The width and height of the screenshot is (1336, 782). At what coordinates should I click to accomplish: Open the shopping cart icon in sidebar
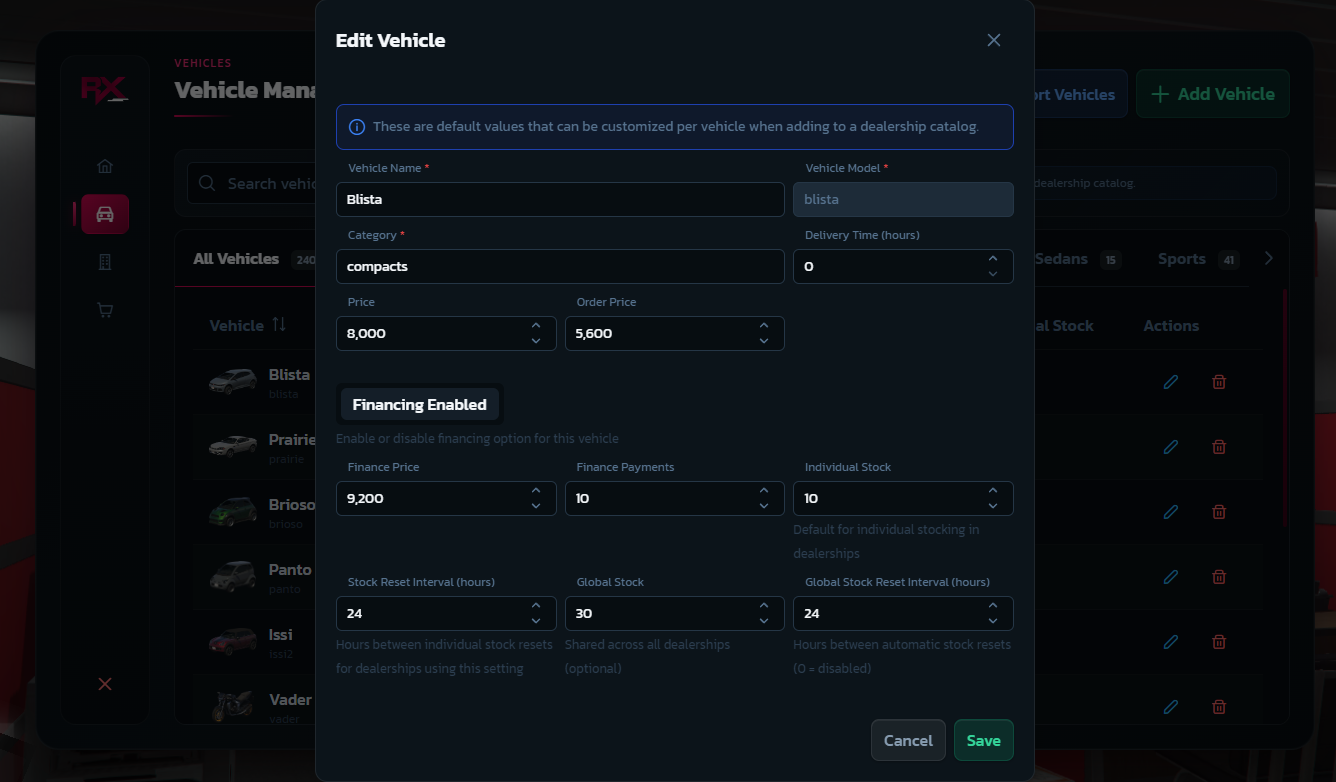(105, 310)
